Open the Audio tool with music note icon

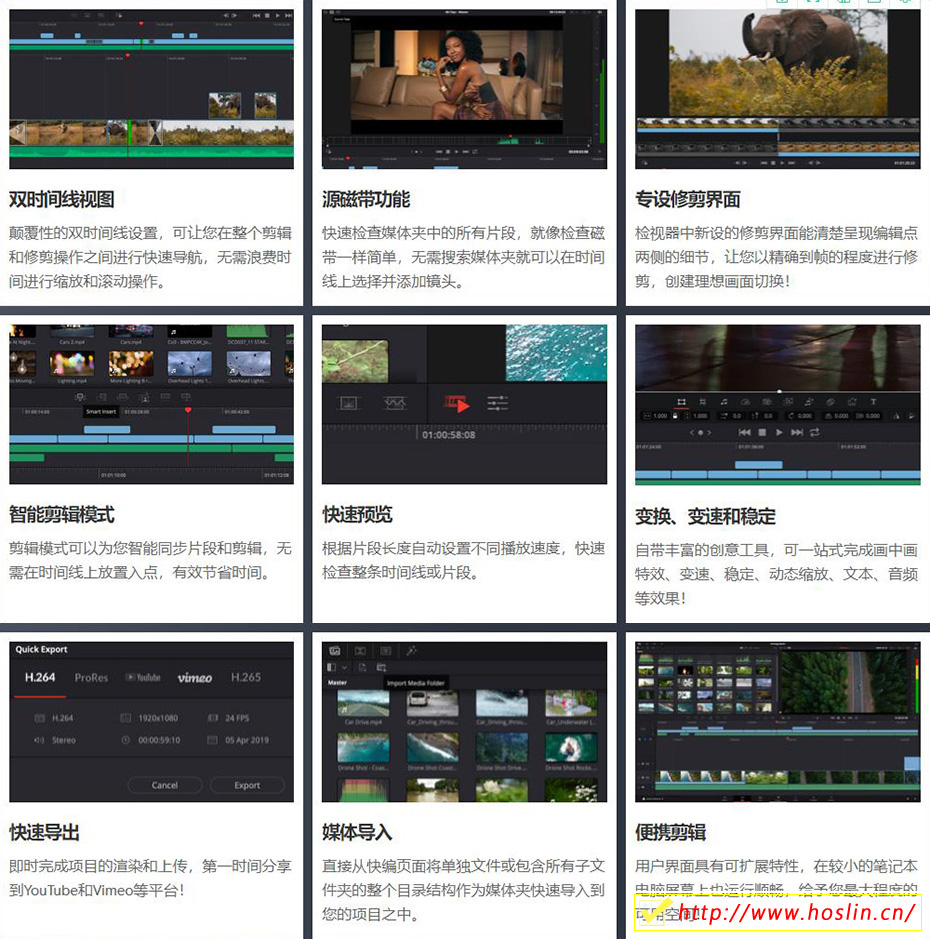point(723,402)
